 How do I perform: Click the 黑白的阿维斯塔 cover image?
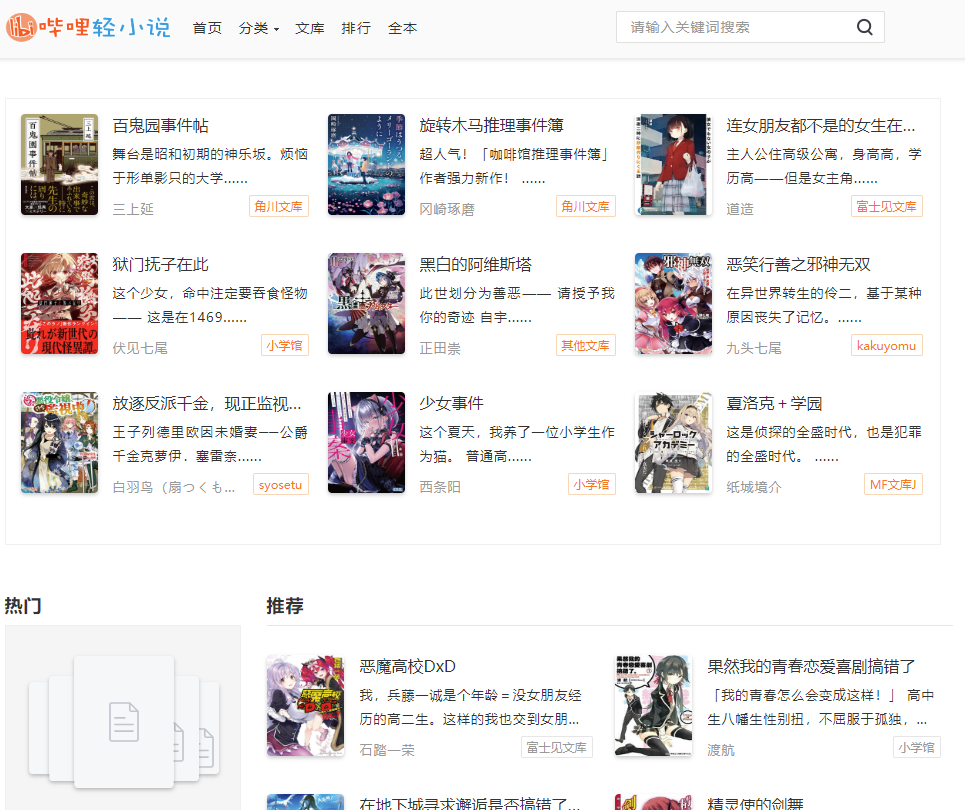point(366,303)
